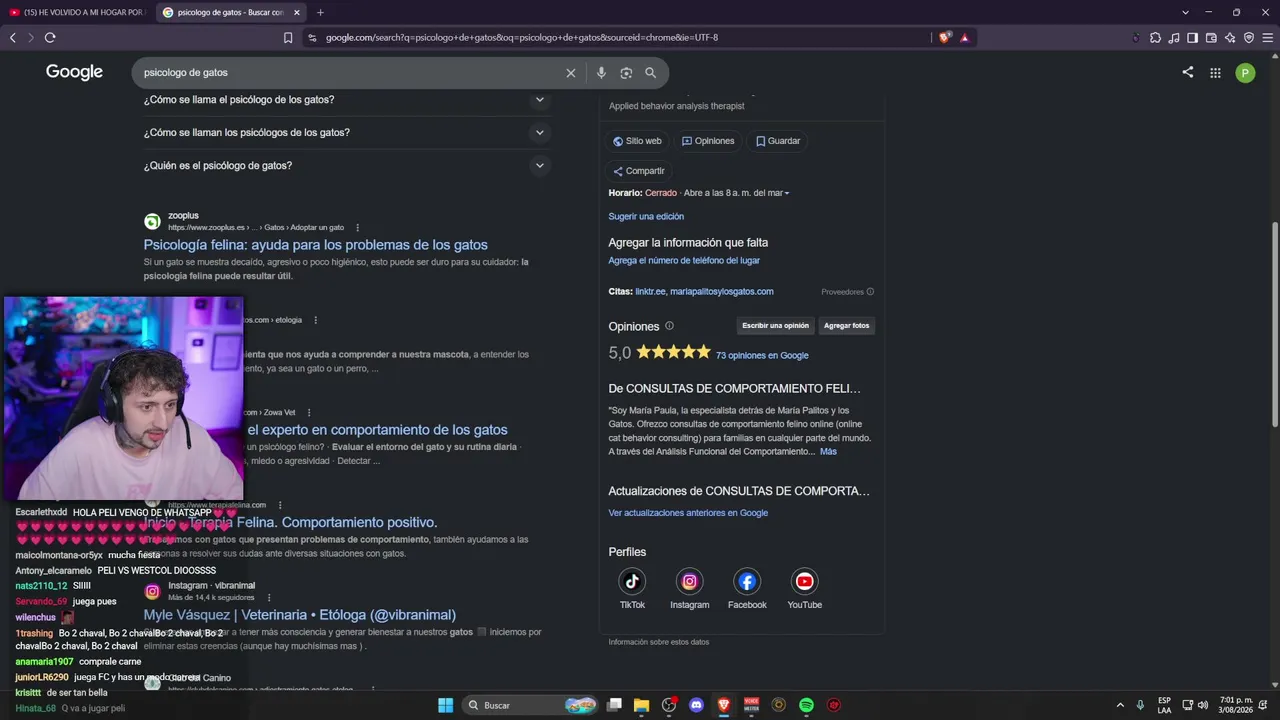1280x720 pixels.
Task: Open "Myle Vásquez | Veterinaria • Etóloga" result
Action: click(299, 615)
